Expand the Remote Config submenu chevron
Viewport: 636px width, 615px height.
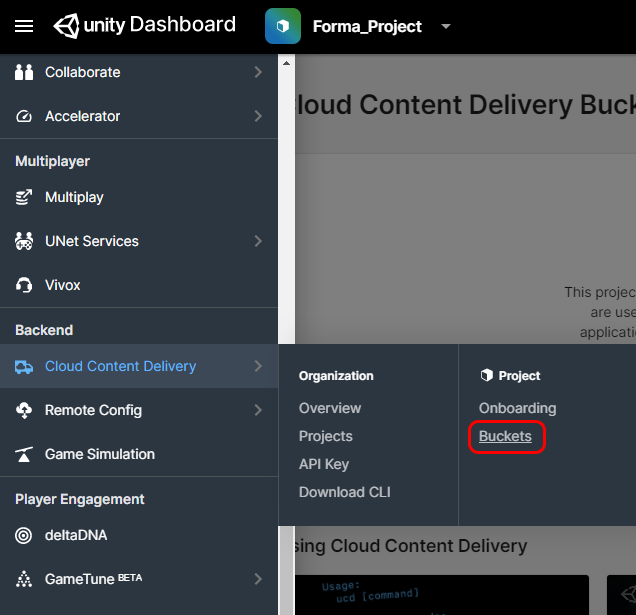coord(258,410)
